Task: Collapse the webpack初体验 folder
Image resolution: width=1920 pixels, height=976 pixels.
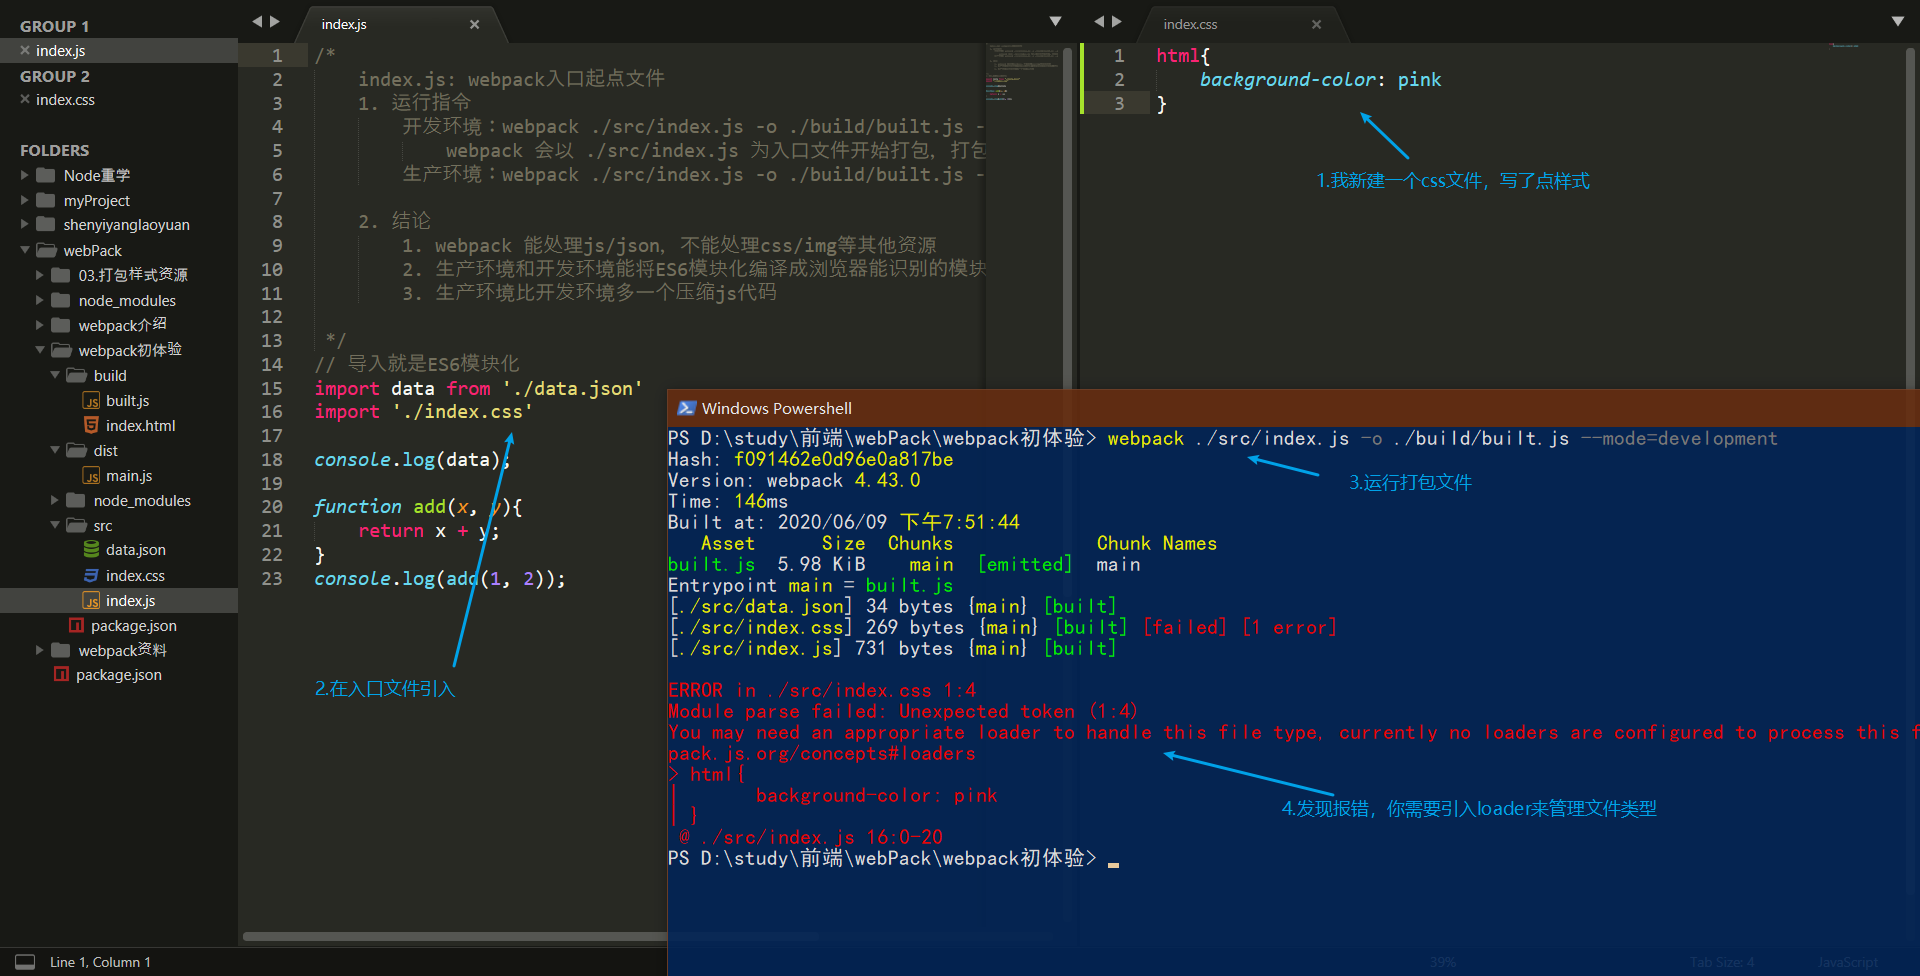Action: tap(40, 350)
